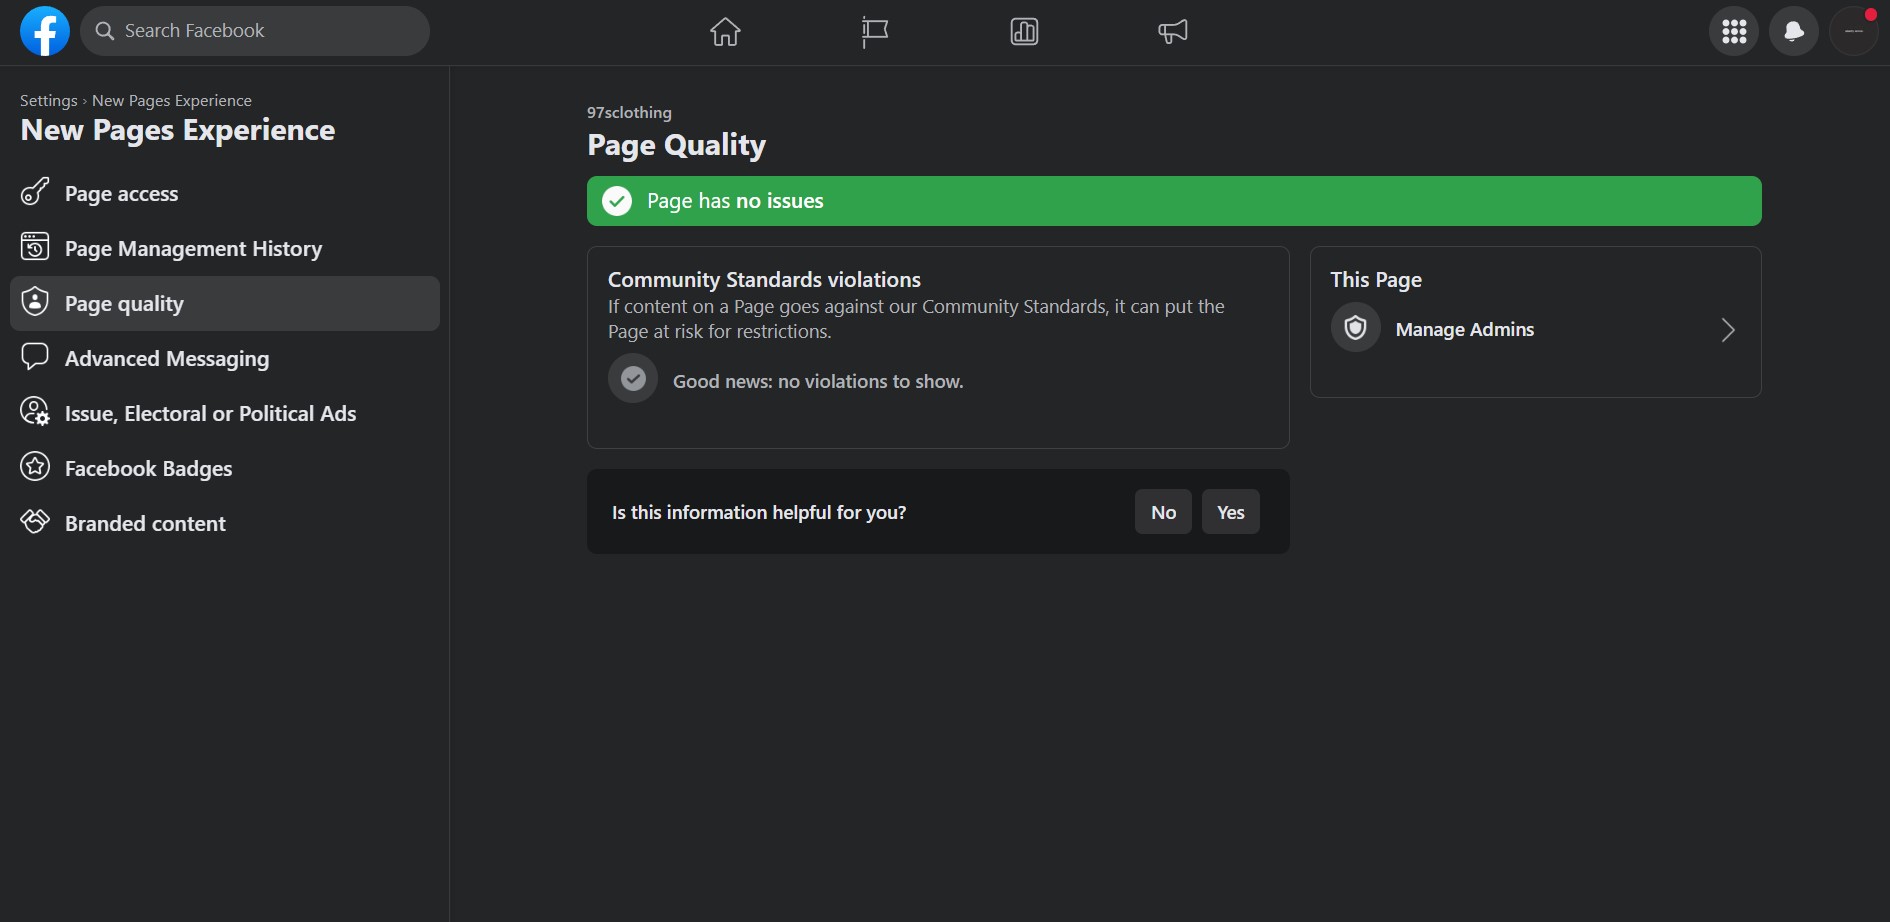Viewport: 1890px width, 922px height.
Task: Click the green banner checkmark icon
Action: tap(617, 201)
